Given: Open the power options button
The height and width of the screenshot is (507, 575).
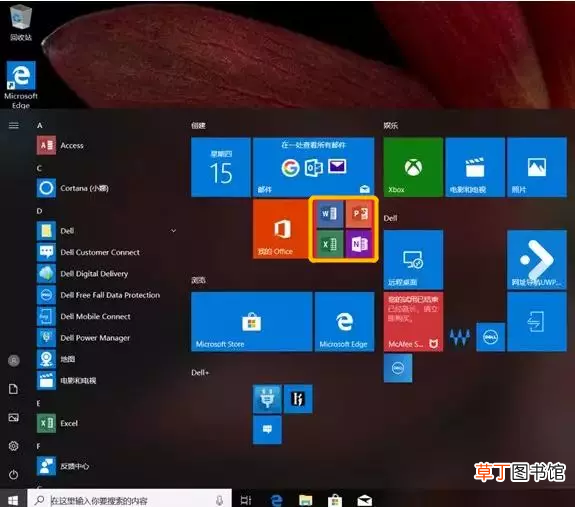Looking at the screenshot, I should tap(14, 474).
